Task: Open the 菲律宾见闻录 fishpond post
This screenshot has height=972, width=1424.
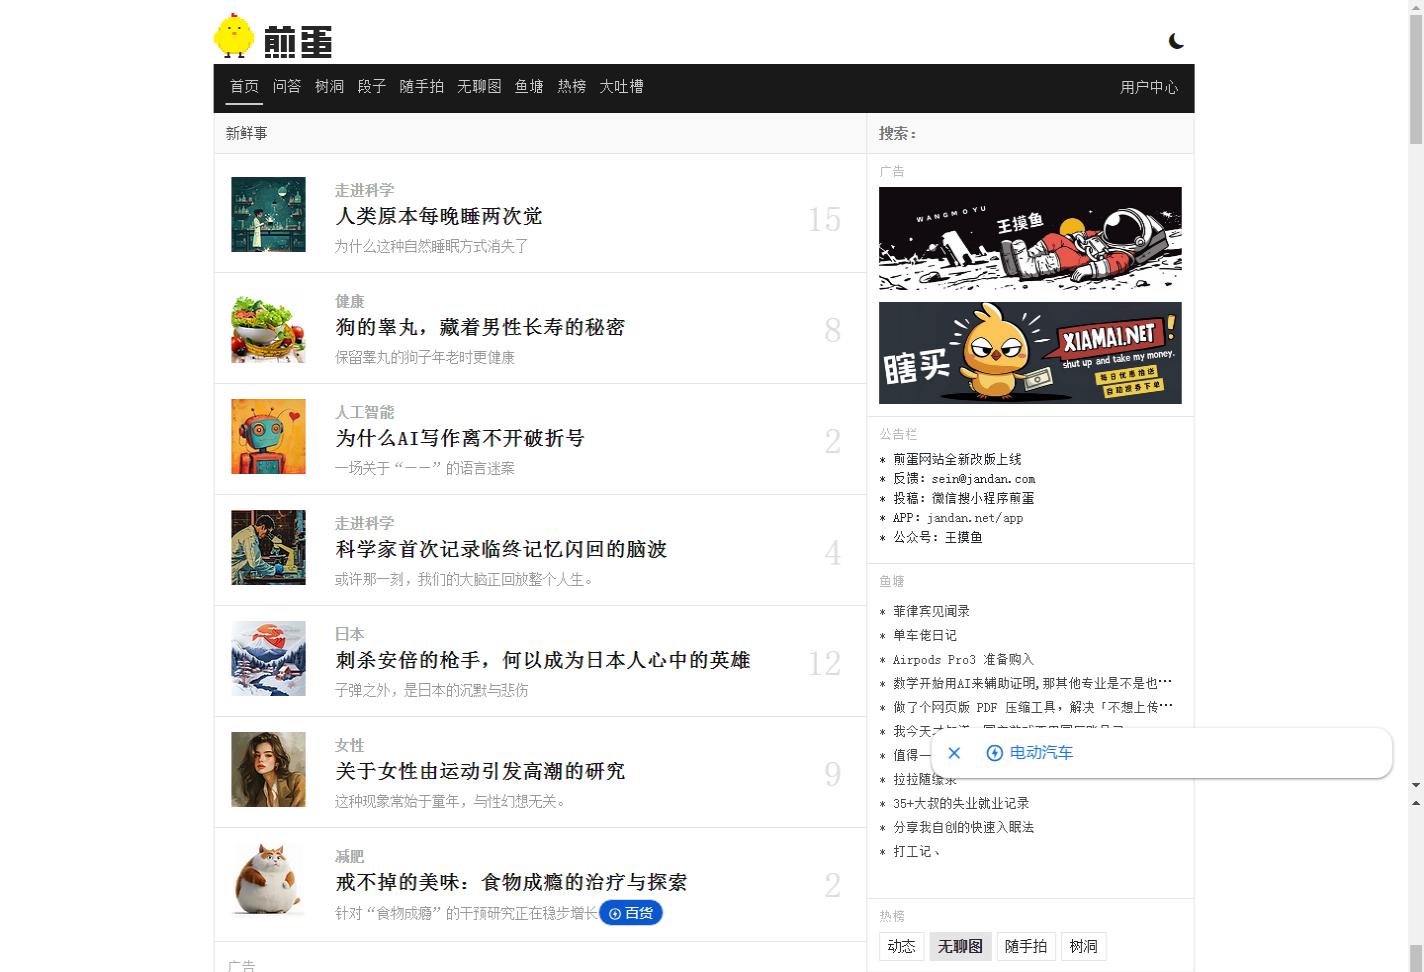Action: [x=930, y=610]
